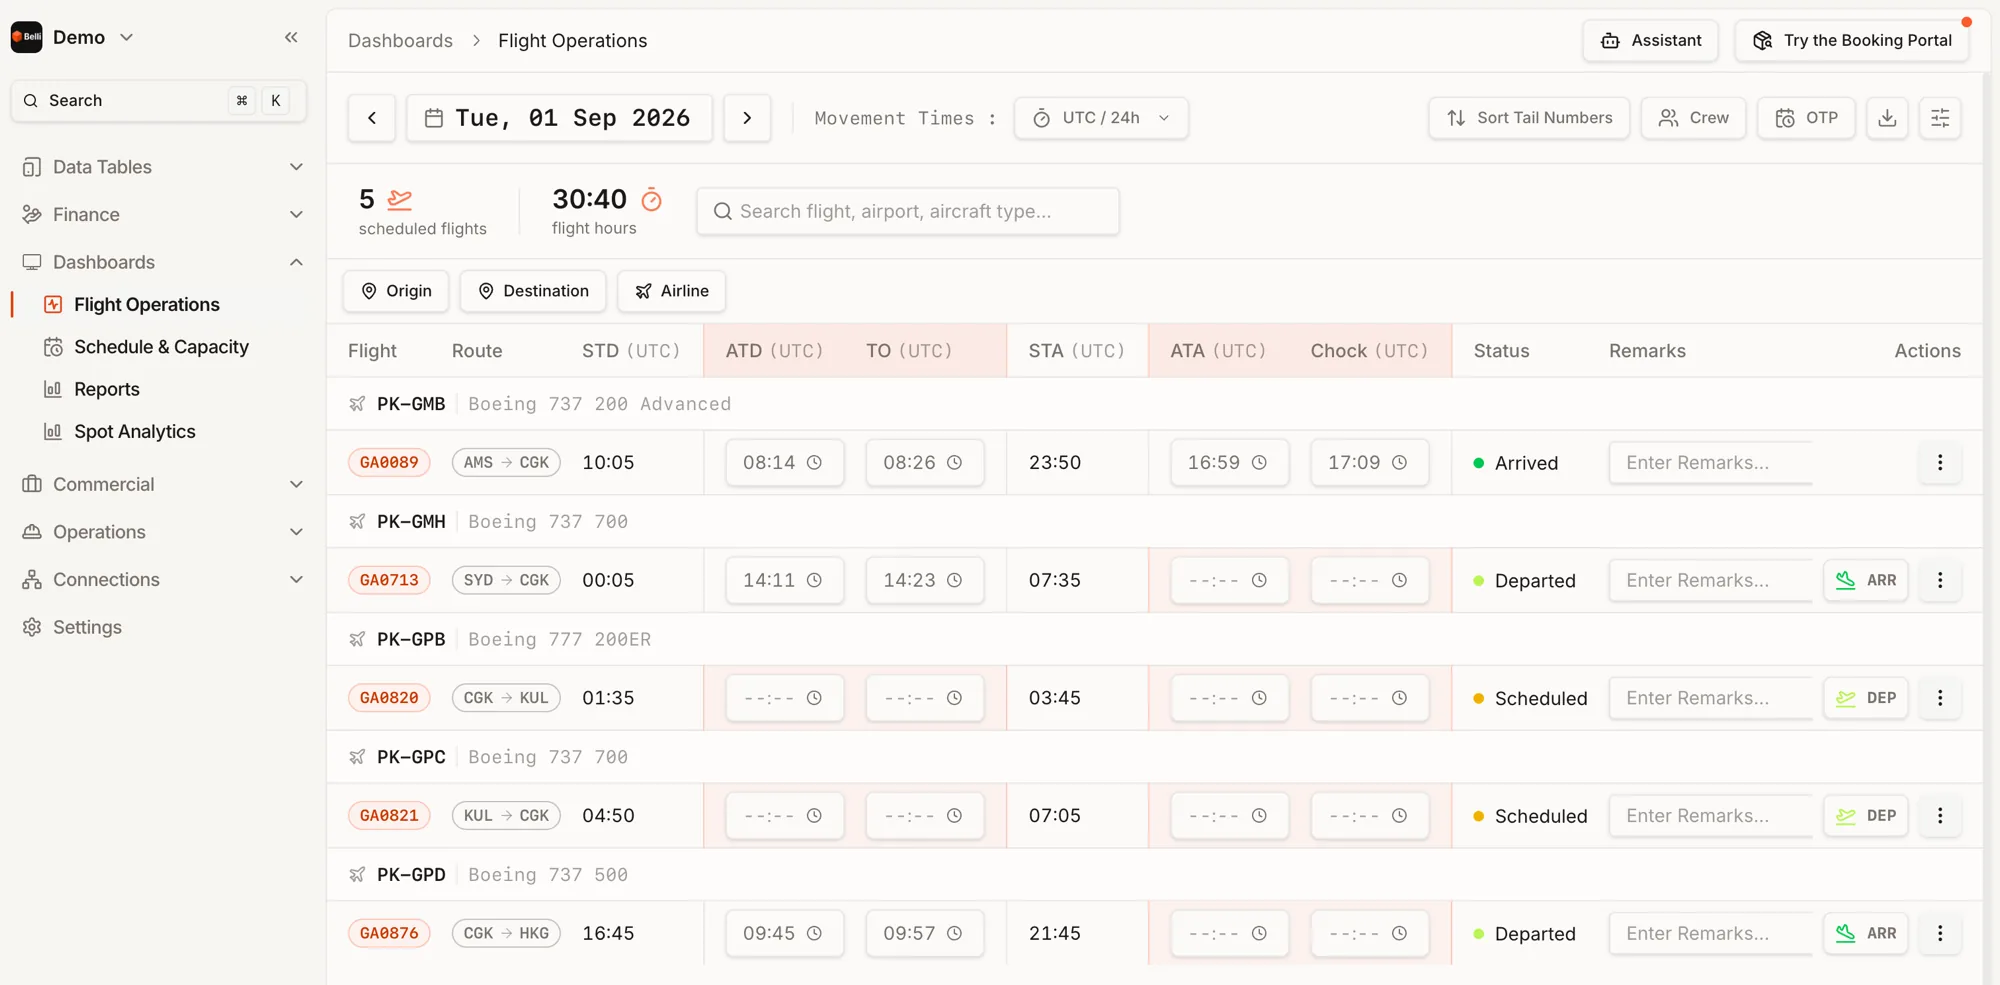Click the download export icon

[x=1887, y=118]
